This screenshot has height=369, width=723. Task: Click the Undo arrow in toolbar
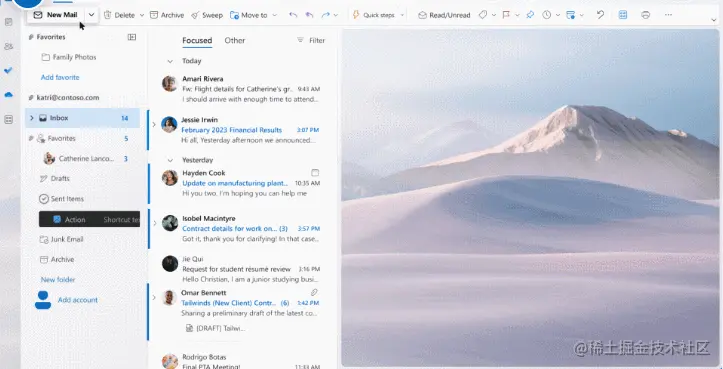(600, 15)
